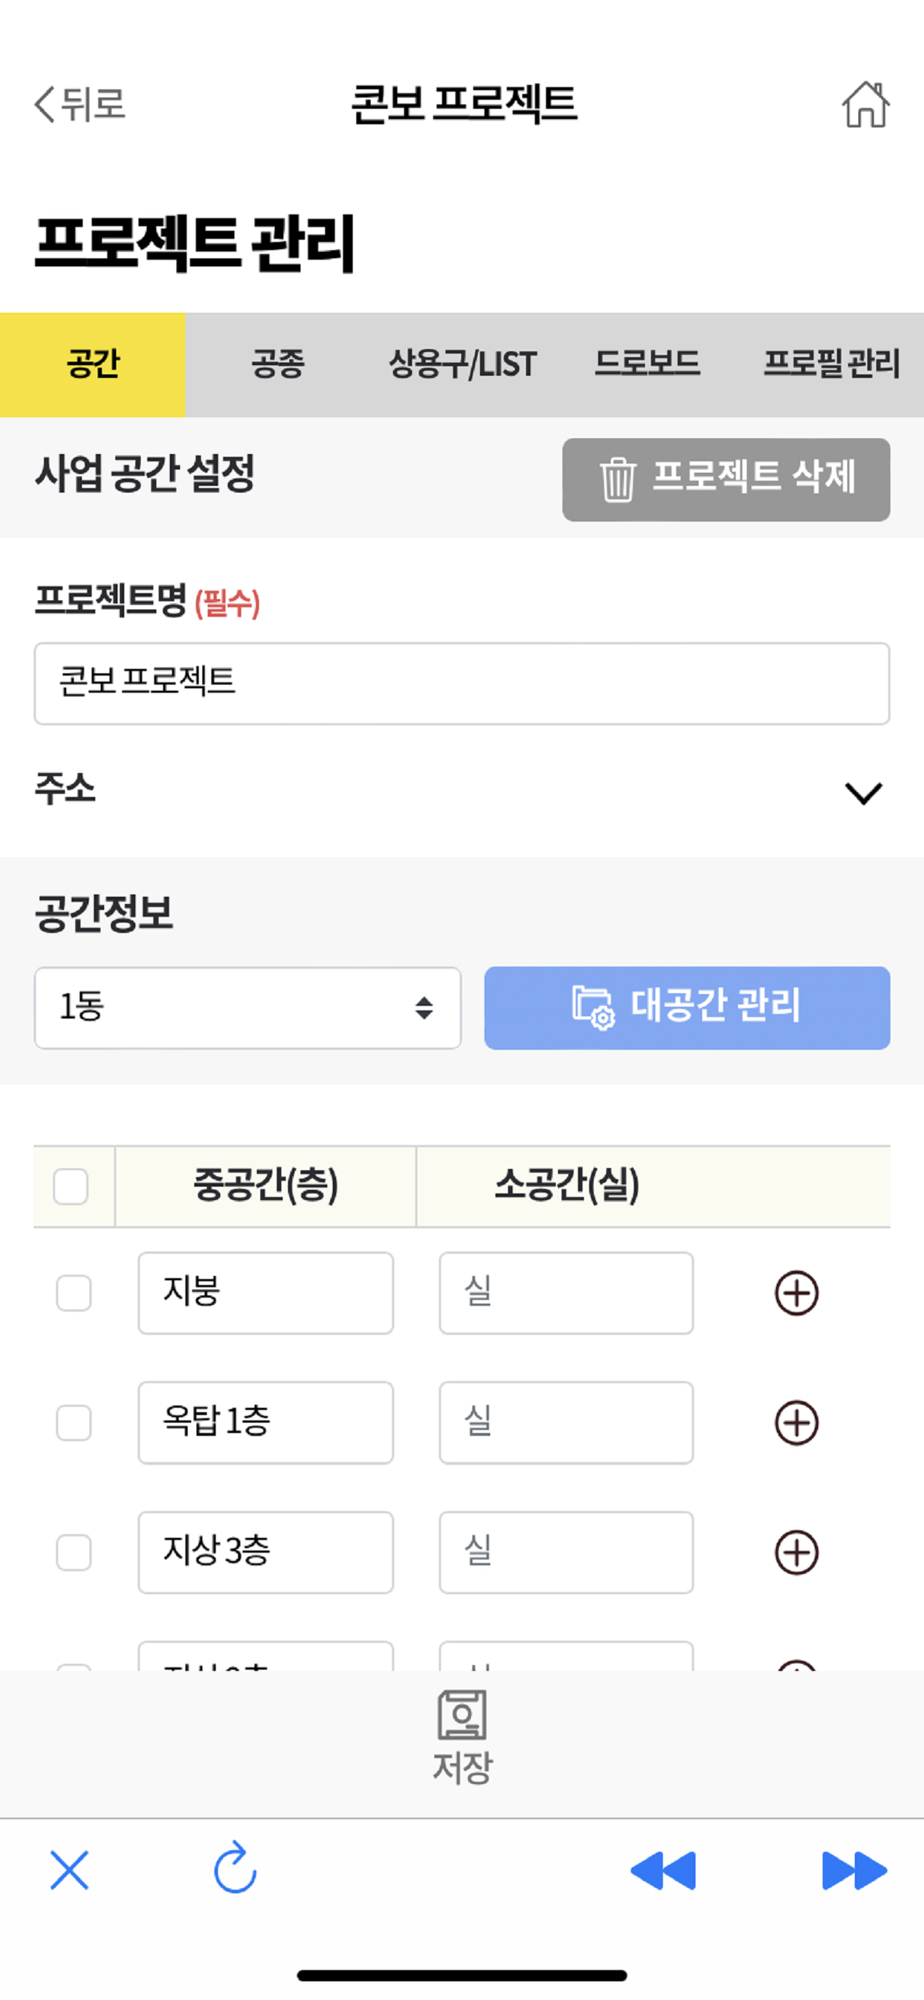This screenshot has width=924, height=2000.
Task: Close the browser view with X icon
Action: coord(69,1870)
